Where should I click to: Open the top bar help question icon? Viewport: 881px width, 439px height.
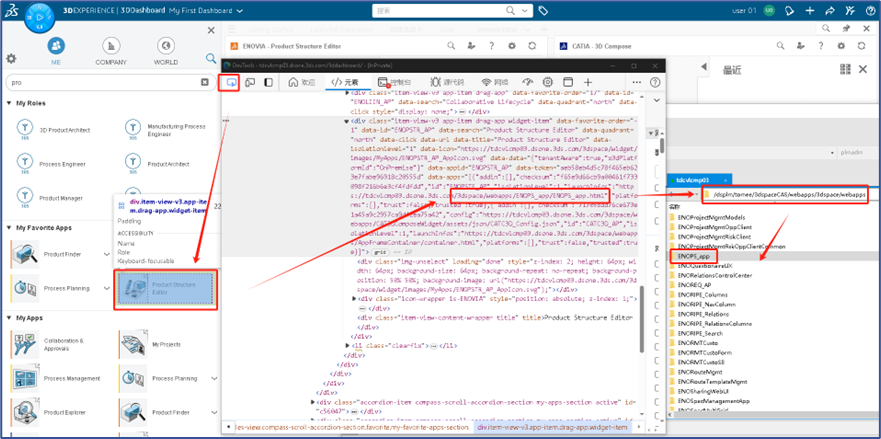tap(869, 11)
